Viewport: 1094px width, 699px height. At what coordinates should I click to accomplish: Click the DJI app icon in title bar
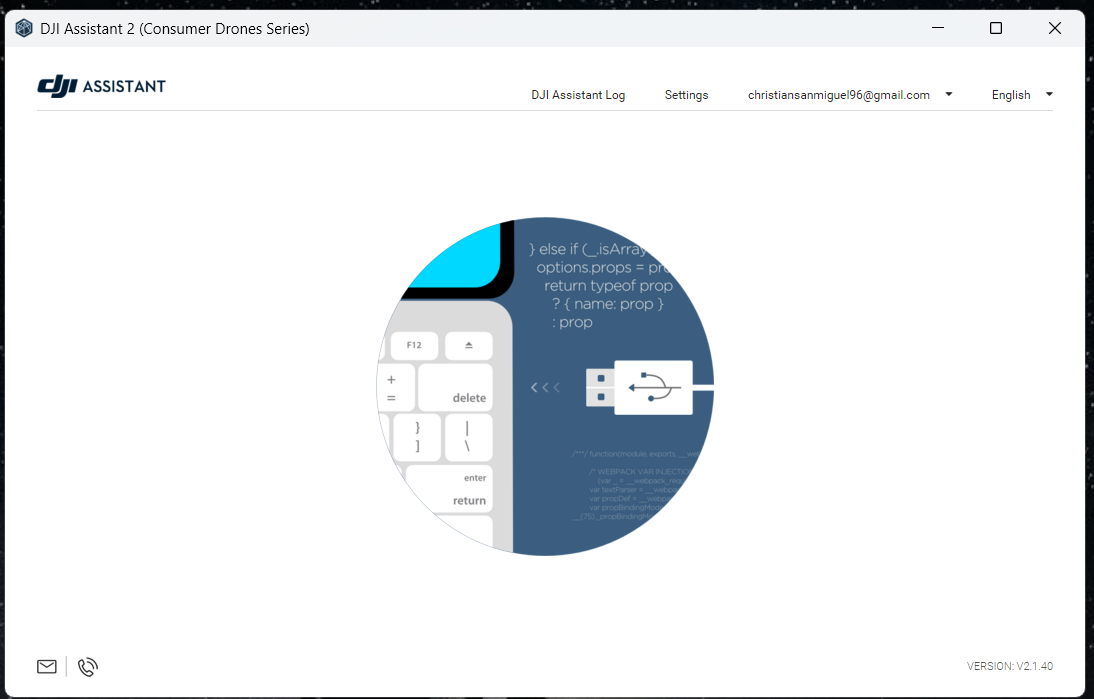24,29
